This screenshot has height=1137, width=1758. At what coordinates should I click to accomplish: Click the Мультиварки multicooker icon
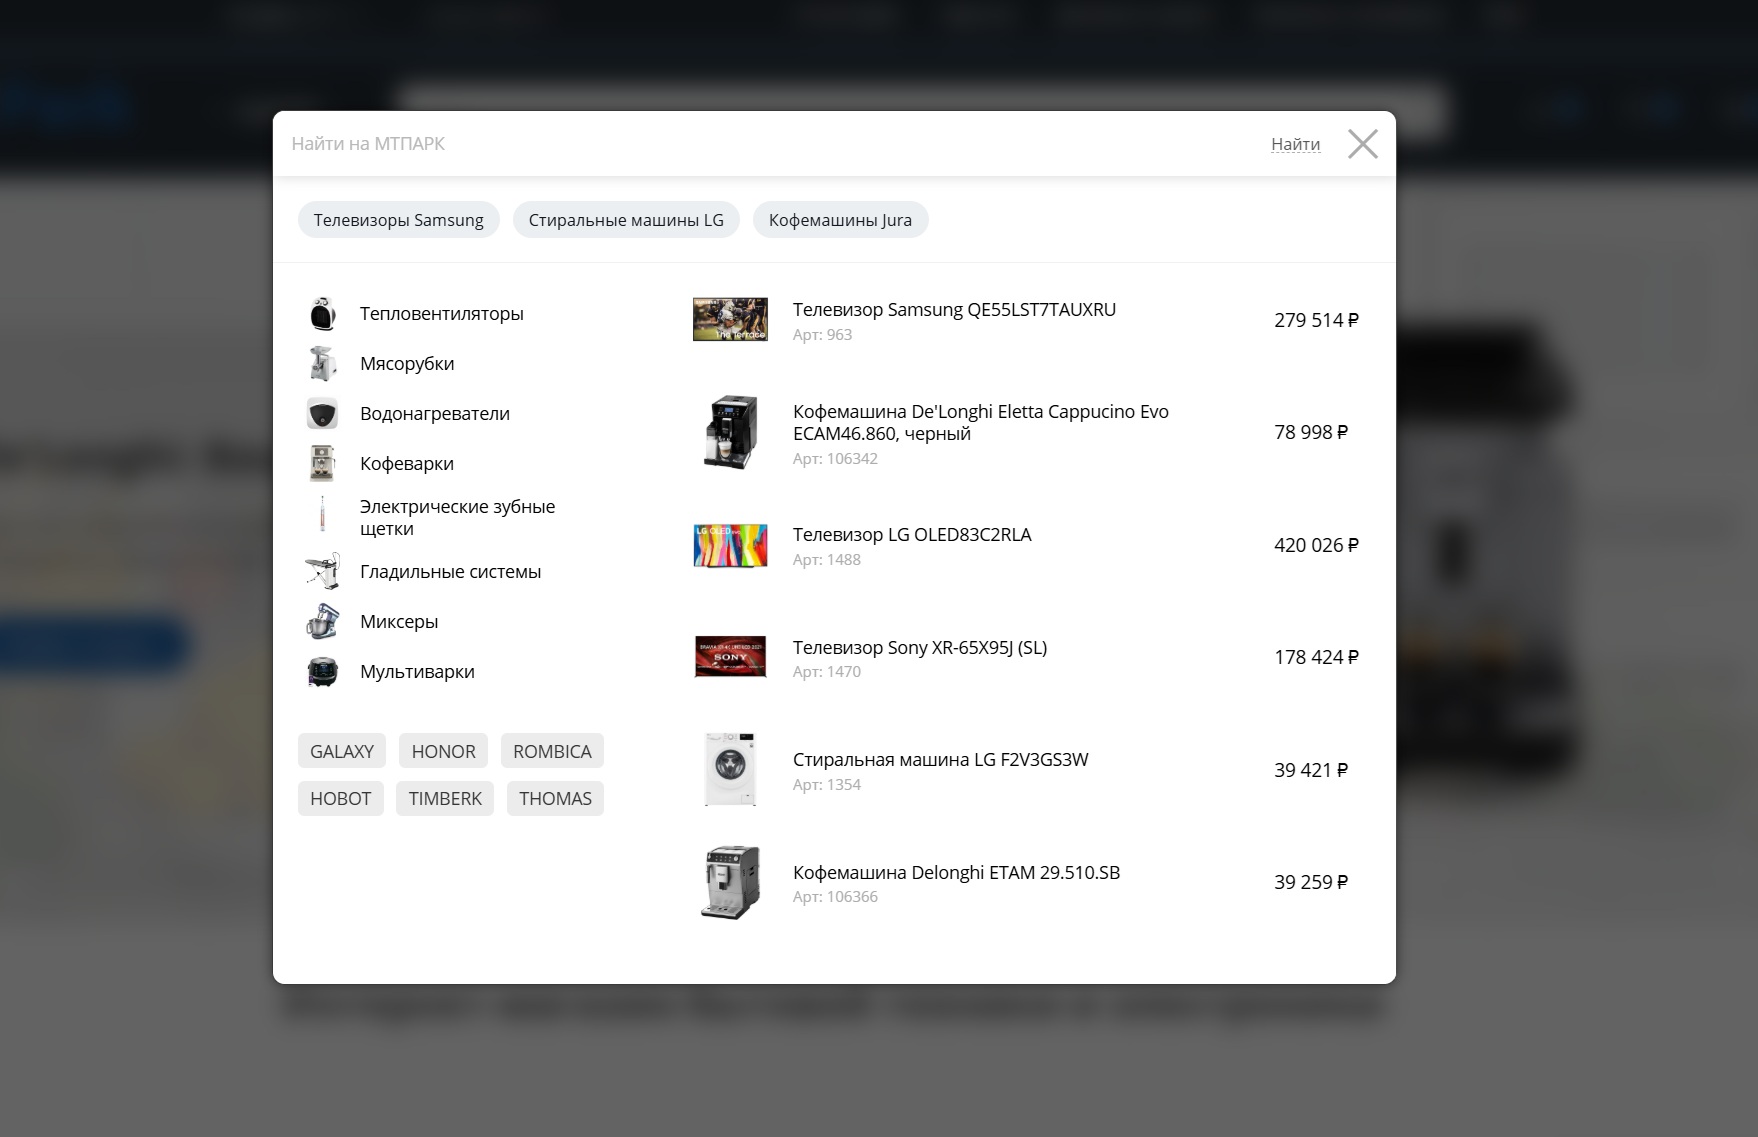322,672
